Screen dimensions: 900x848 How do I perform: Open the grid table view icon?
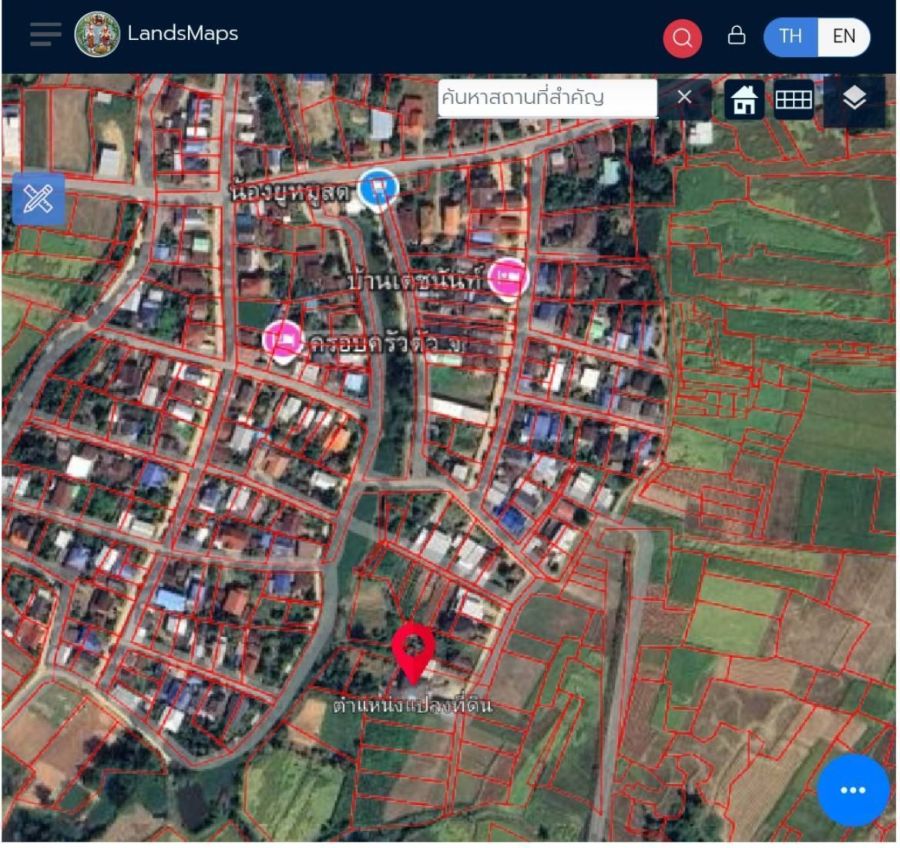tap(793, 99)
